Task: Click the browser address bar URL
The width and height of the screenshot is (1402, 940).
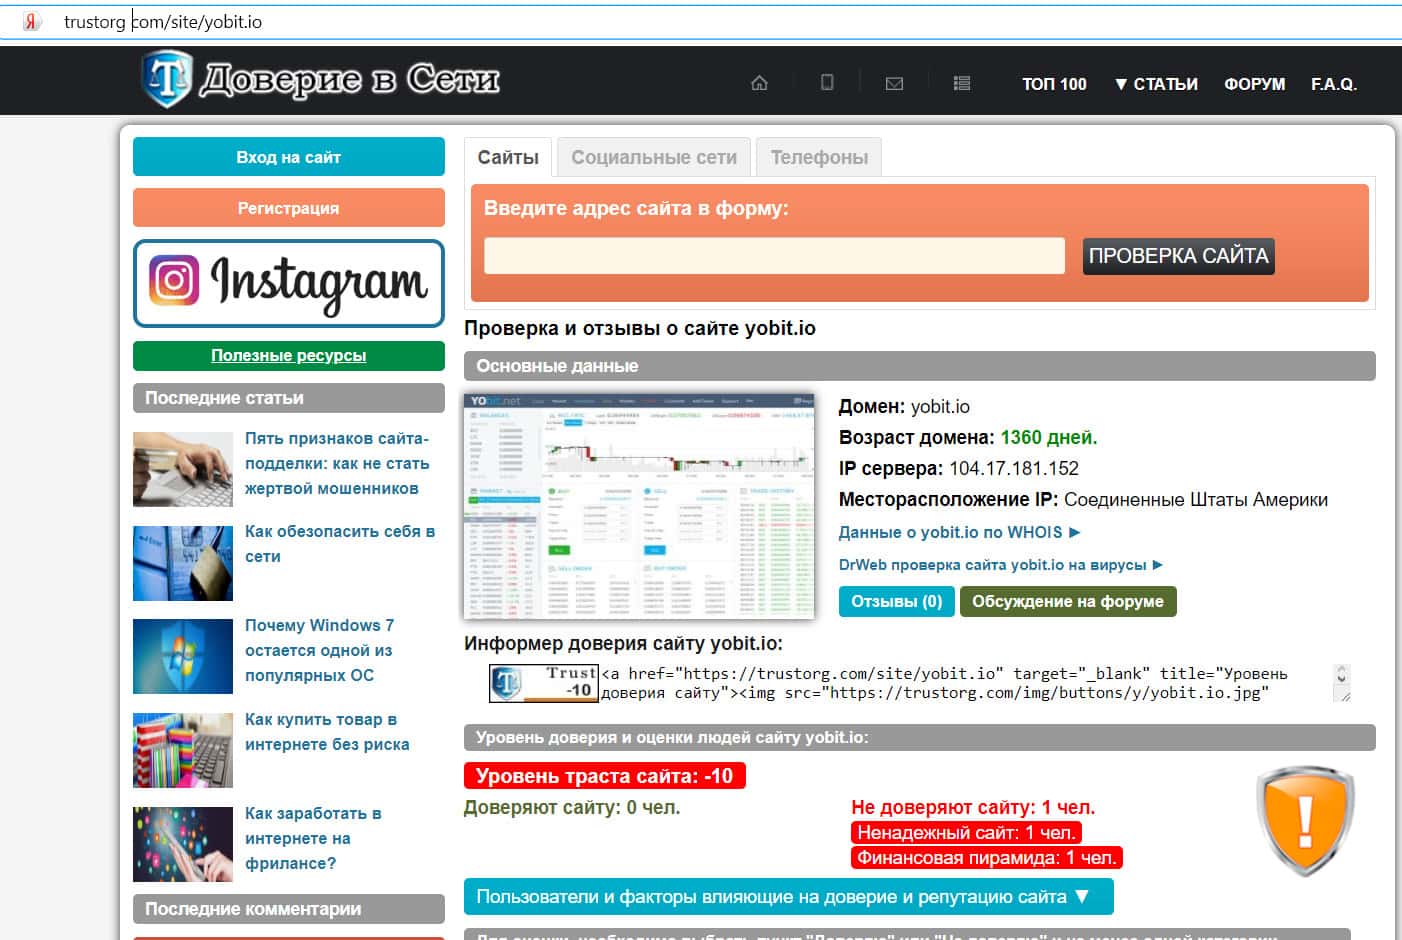Action: click(x=163, y=22)
